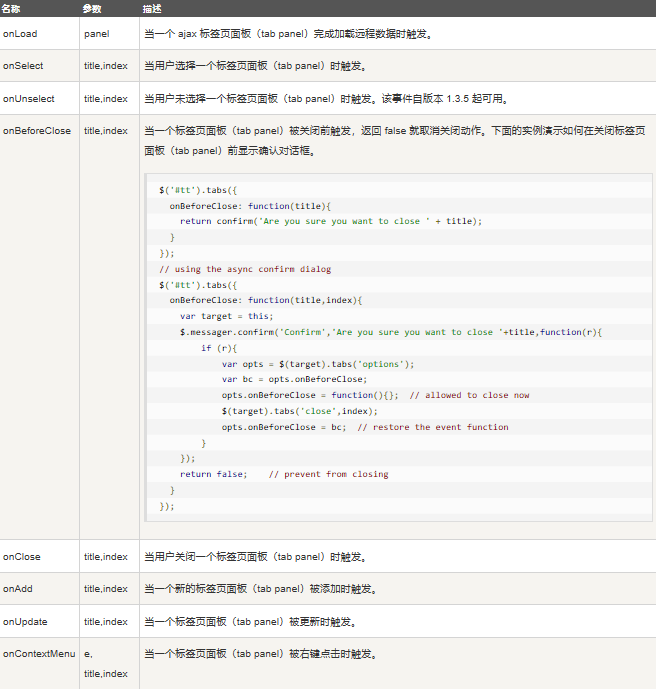
Task: Click title,index in the onBeforeClose row
Action: [106, 131]
